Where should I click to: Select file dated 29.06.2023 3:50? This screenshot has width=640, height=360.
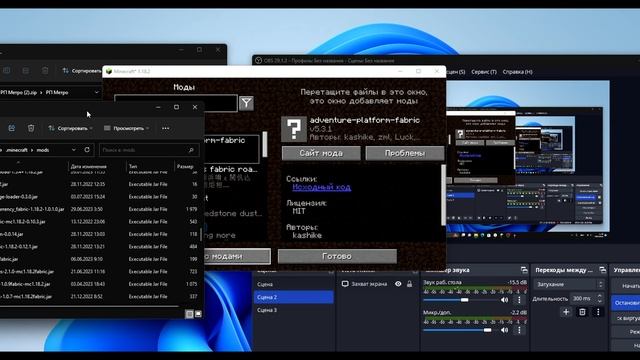pyautogui.click(x=100, y=209)
